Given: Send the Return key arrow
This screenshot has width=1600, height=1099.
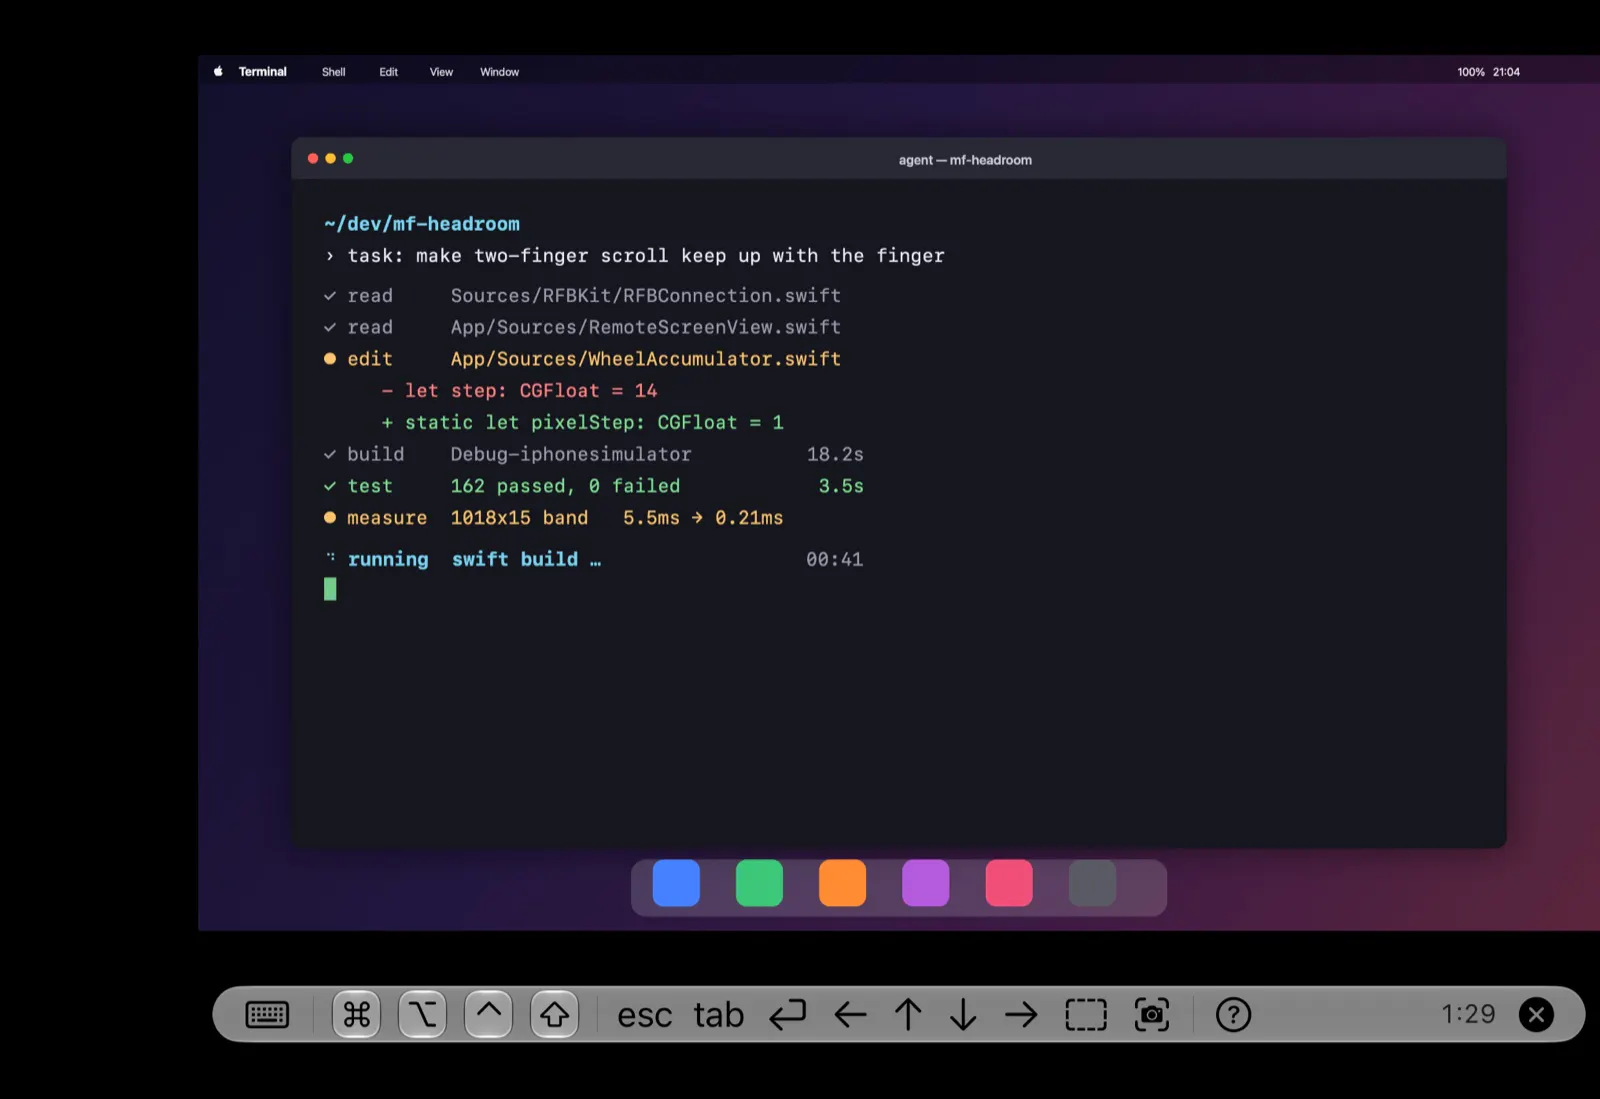Looking at the screenshot, I should (788, 1015).
